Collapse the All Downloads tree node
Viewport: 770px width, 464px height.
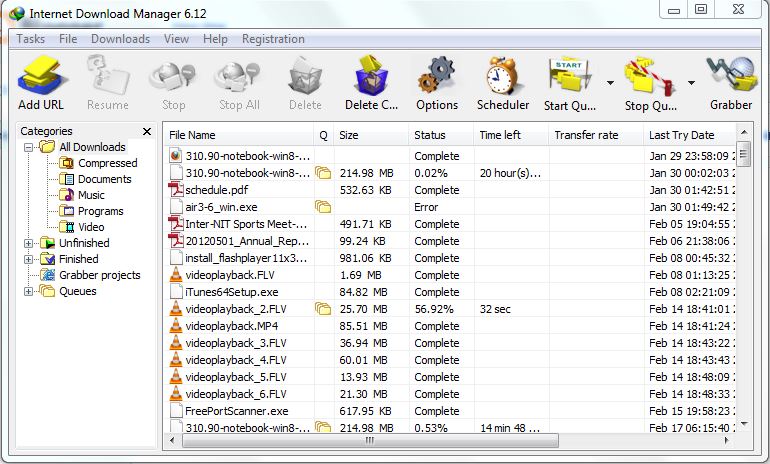coord(28,147)
